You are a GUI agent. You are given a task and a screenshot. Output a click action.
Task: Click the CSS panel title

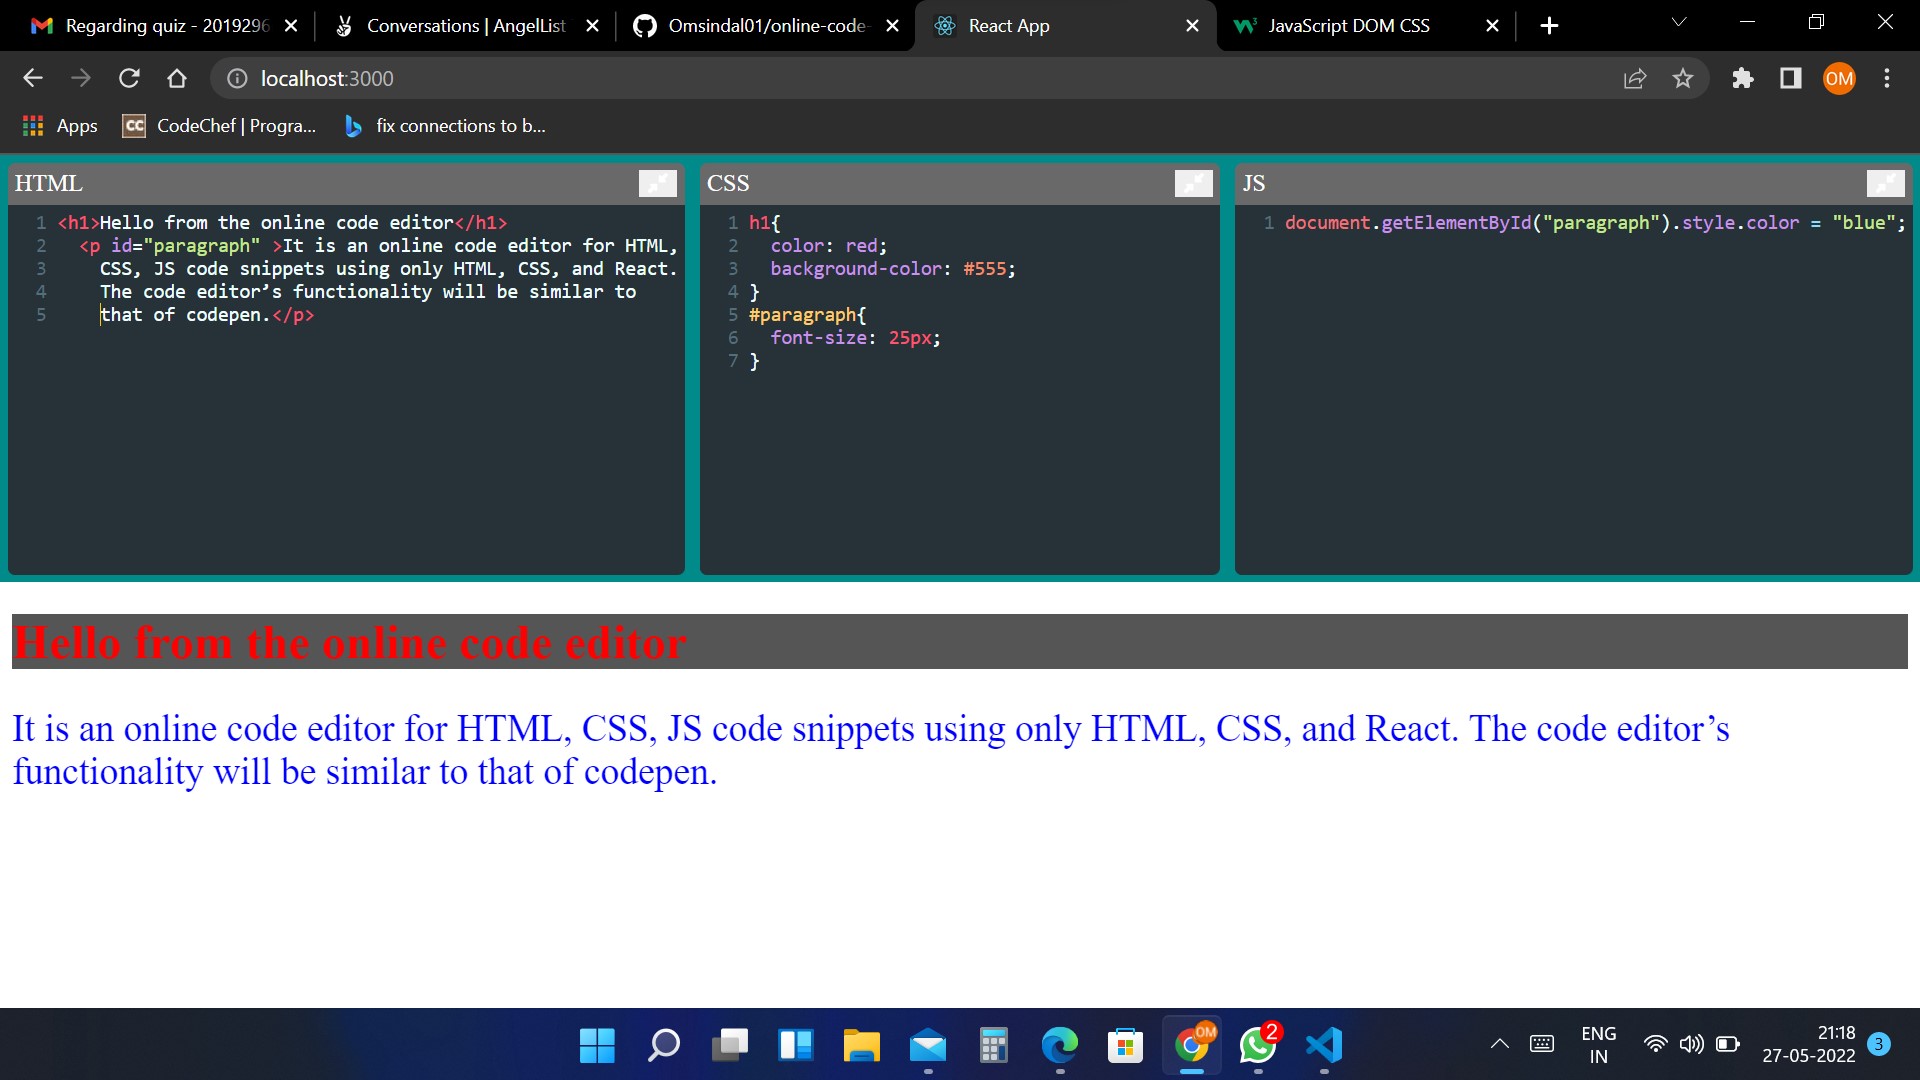[x=727, y=183]
